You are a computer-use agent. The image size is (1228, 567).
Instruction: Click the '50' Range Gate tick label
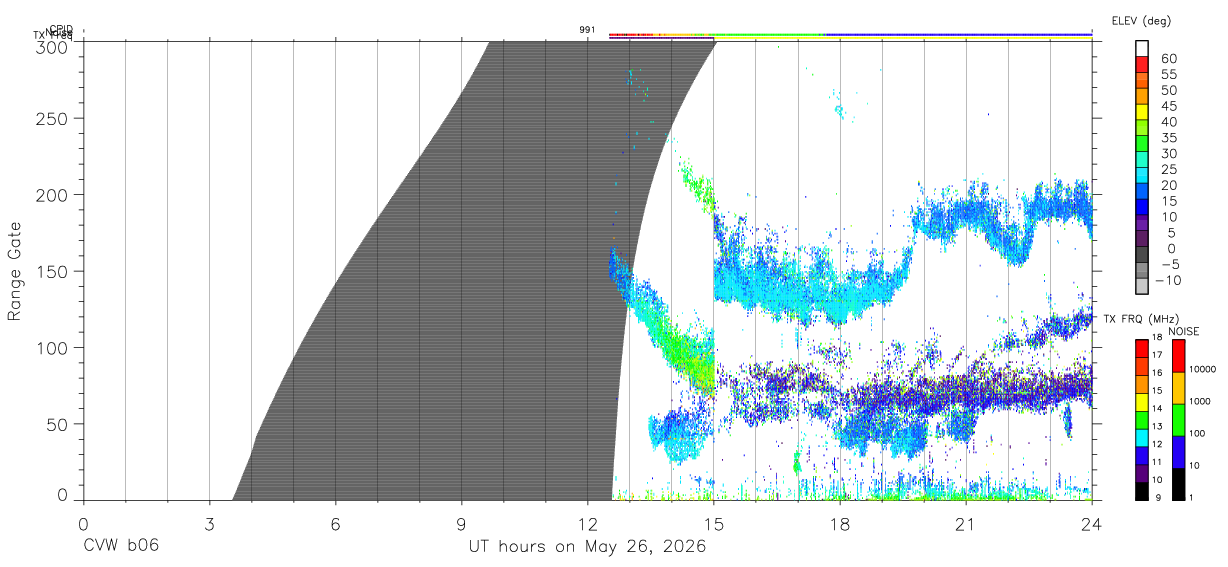[59, 424]
